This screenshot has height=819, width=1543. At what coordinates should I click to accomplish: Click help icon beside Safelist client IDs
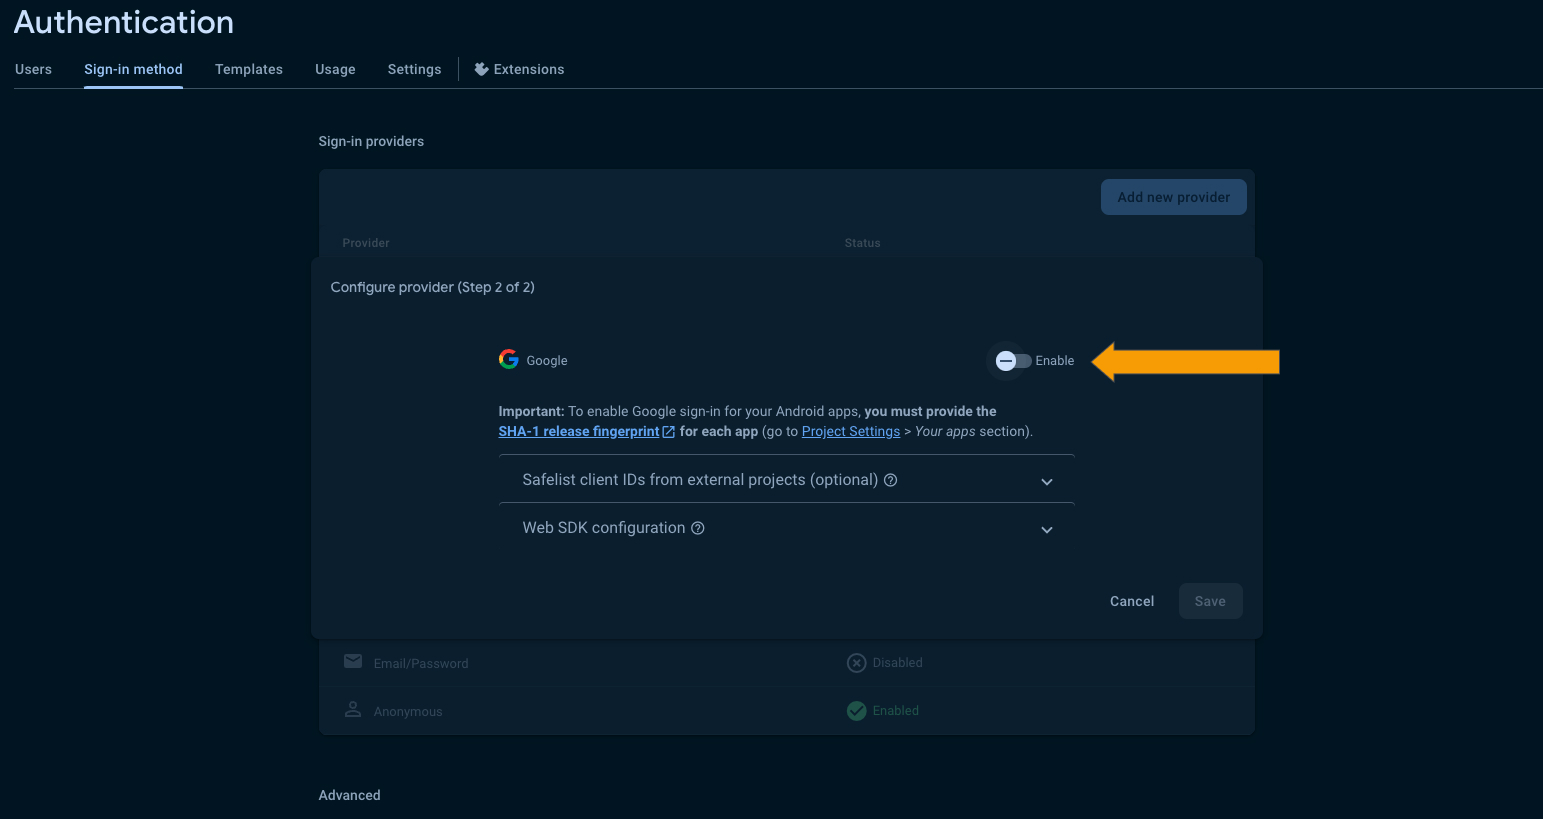[891, 480]
